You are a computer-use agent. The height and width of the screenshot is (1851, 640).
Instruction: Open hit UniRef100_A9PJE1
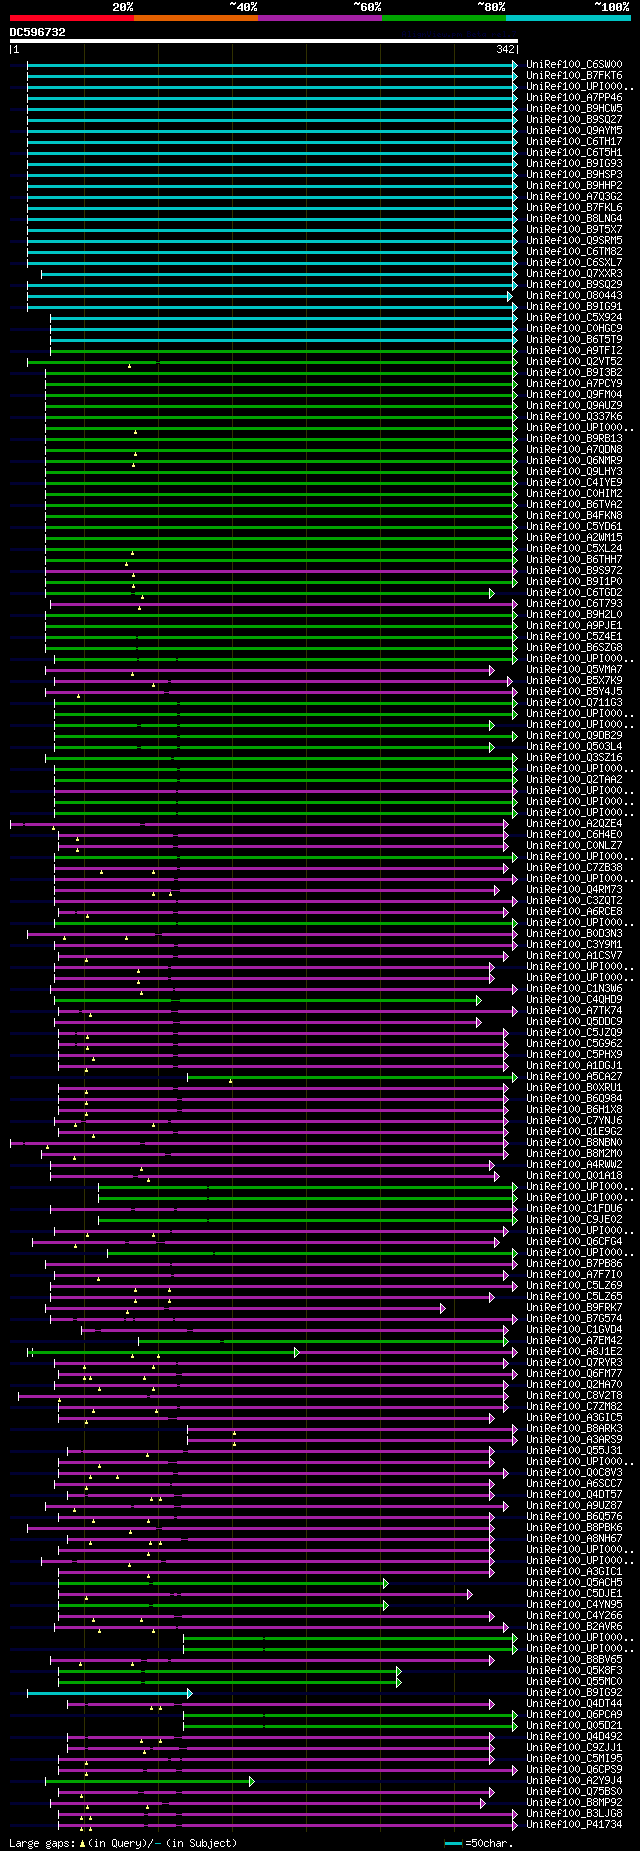[x=574, y=625]
